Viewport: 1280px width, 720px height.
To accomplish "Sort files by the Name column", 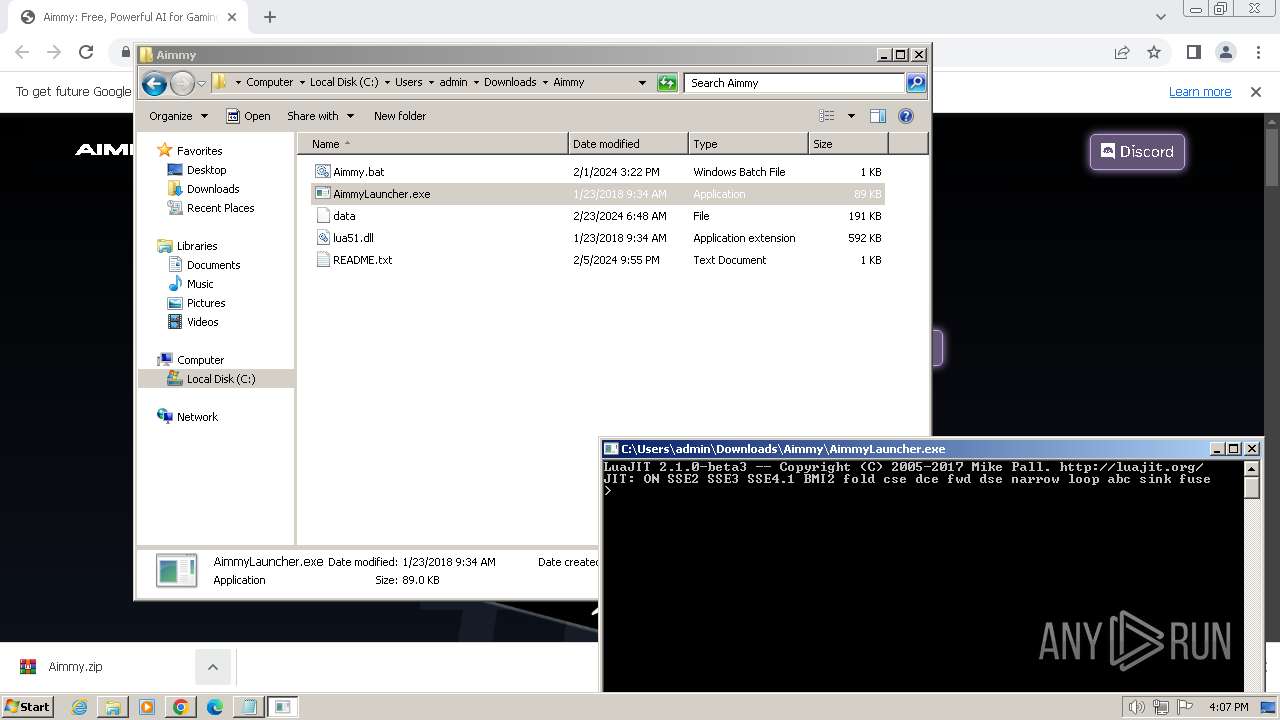I will click(432, 144).
